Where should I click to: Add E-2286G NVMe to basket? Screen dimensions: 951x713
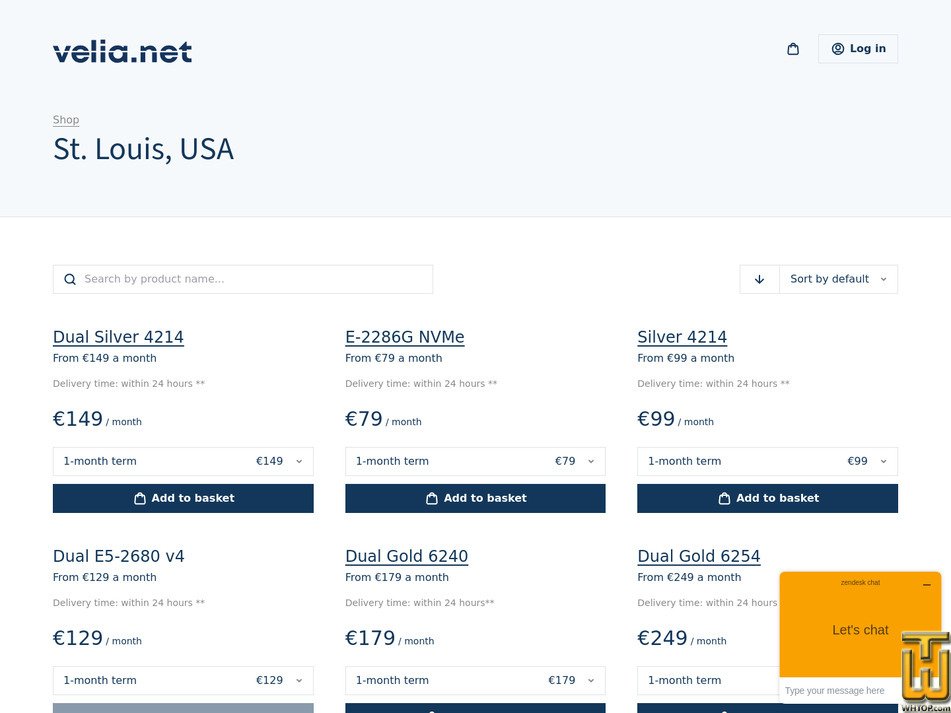(x=475, y=498)
